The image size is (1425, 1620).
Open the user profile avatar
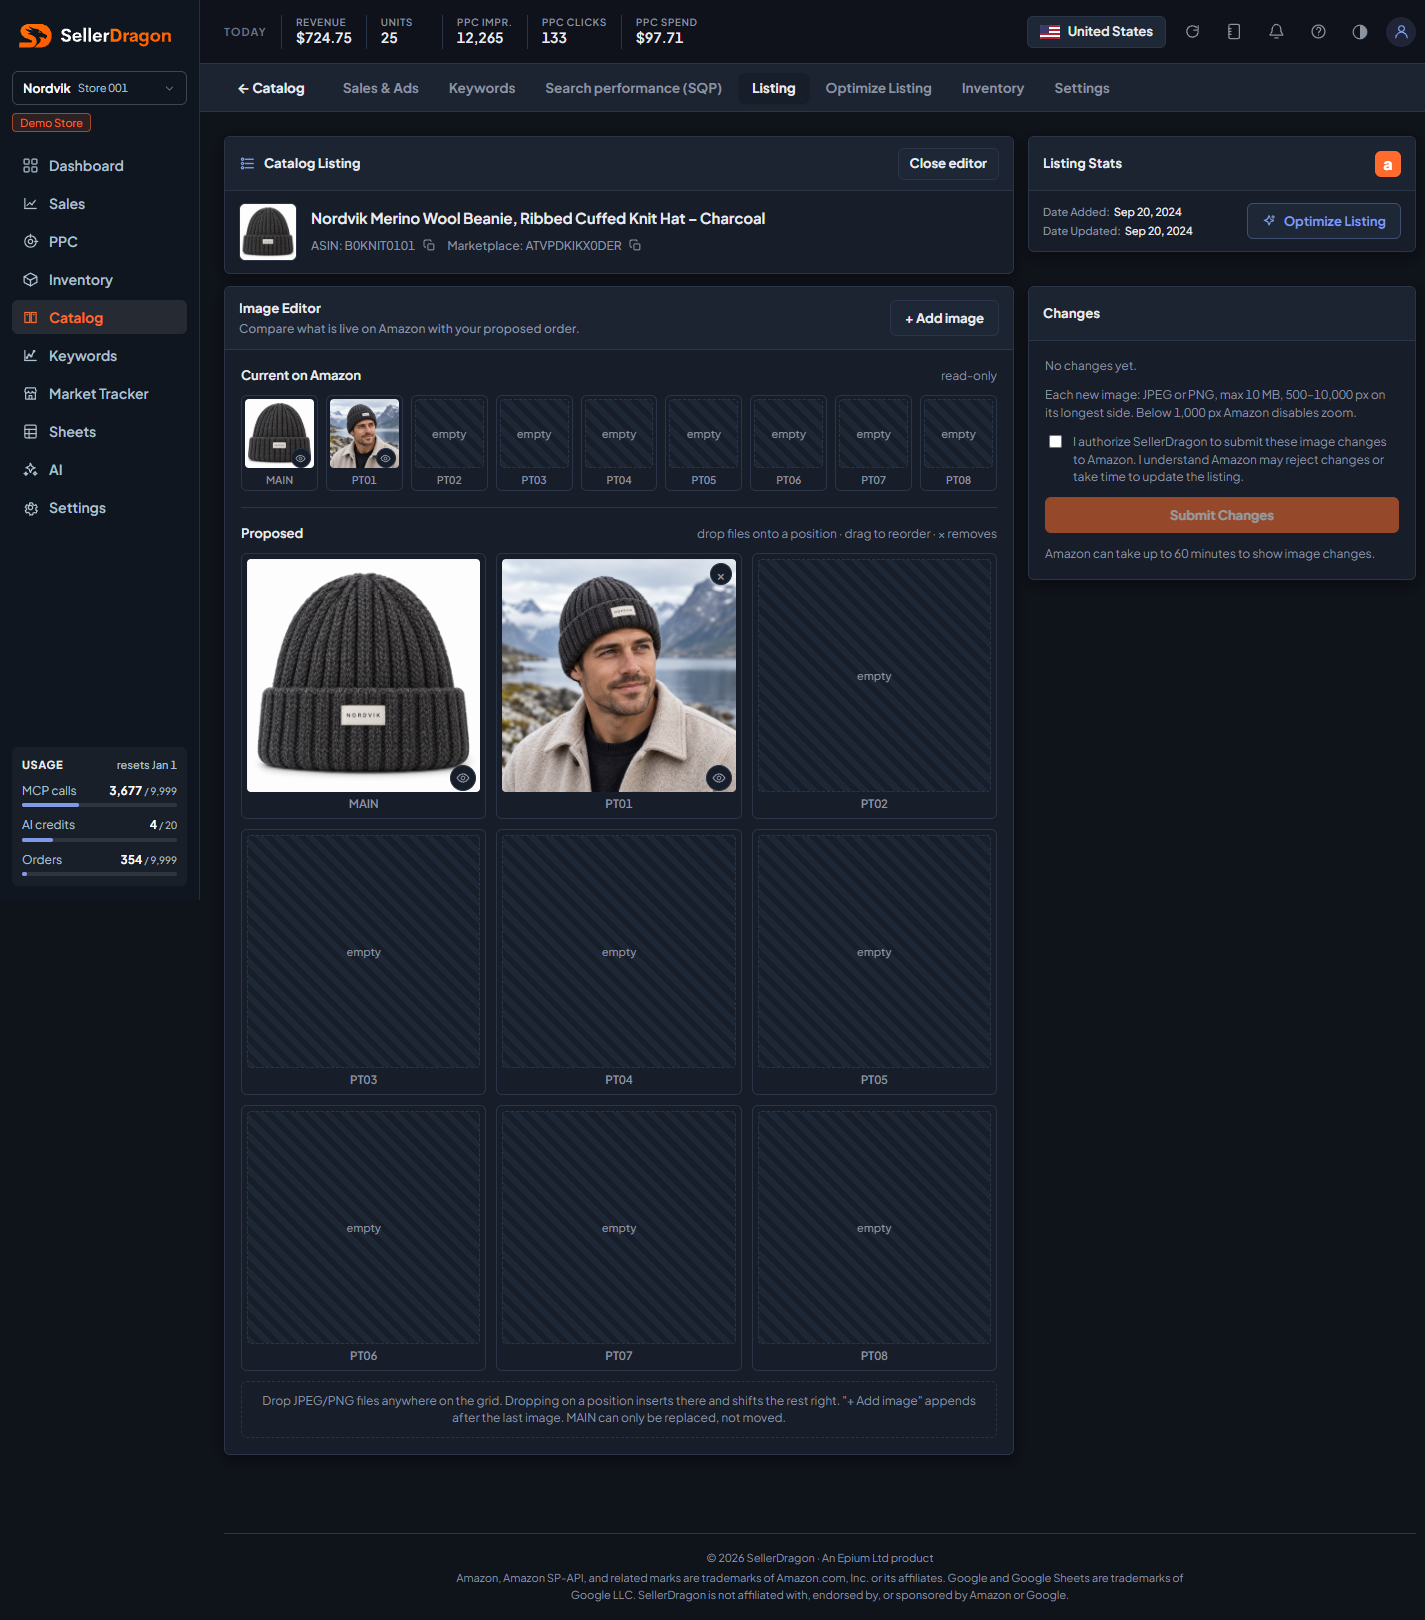(1401, 32)
